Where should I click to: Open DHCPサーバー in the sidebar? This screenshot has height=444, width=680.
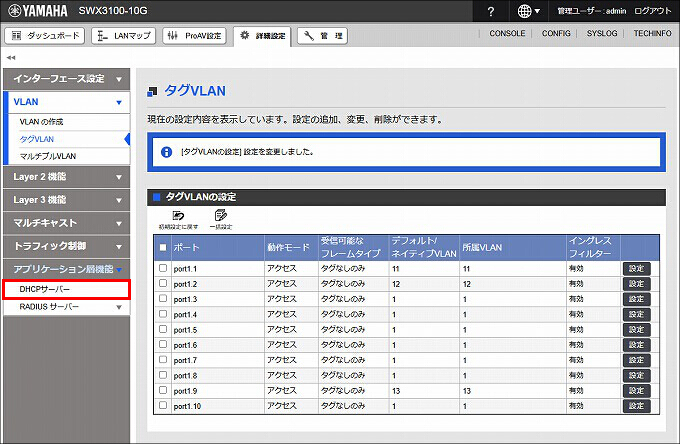[65, 289]
